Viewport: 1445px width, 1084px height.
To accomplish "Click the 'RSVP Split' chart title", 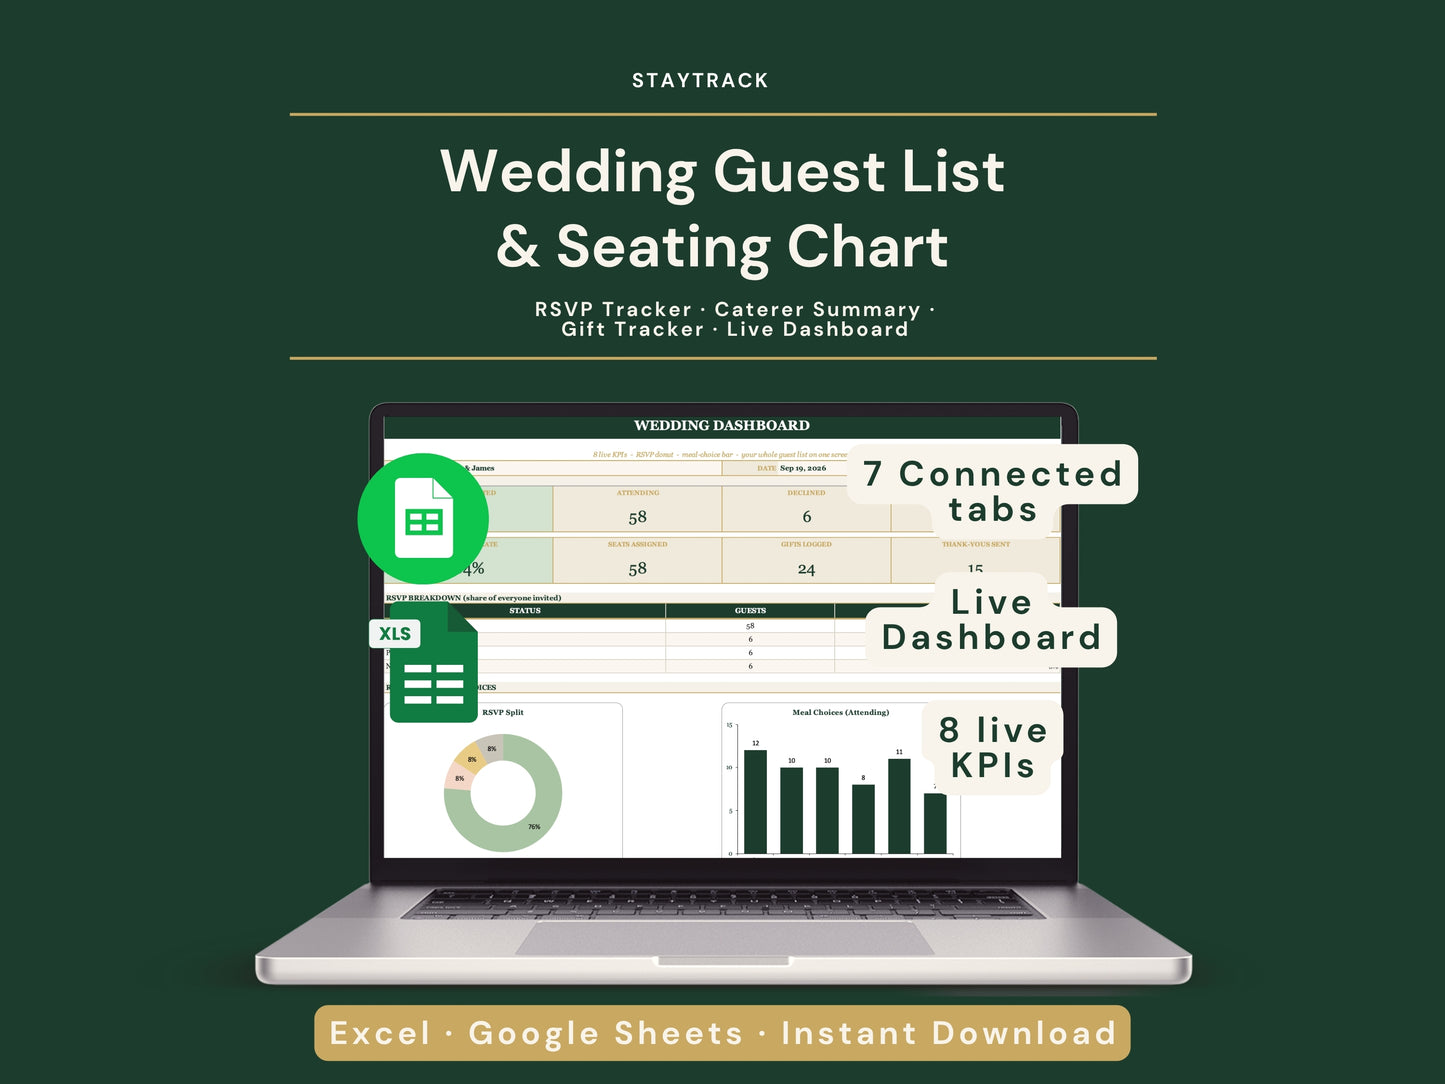I will coord(503,713).
